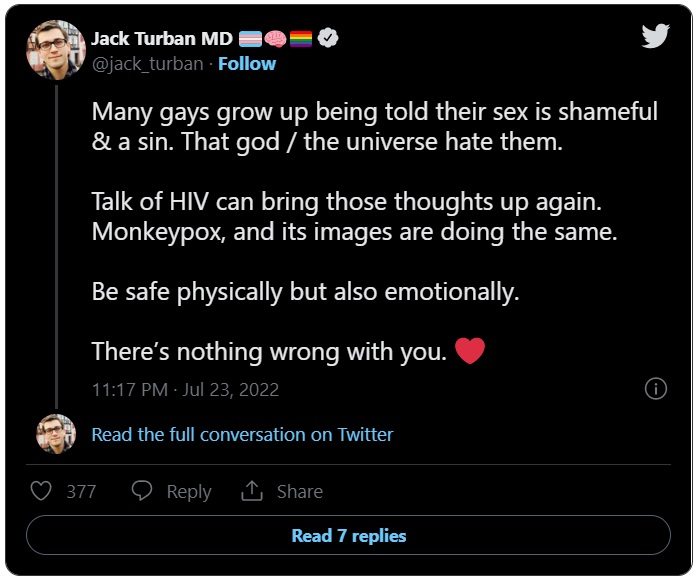
Task: Follow the @jack_turban account
Action: pos(247,64)
